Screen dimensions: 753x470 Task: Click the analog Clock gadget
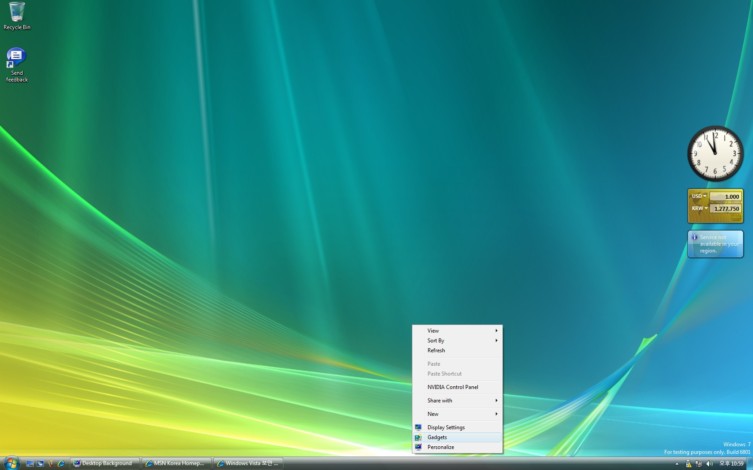tap(715, 154)
